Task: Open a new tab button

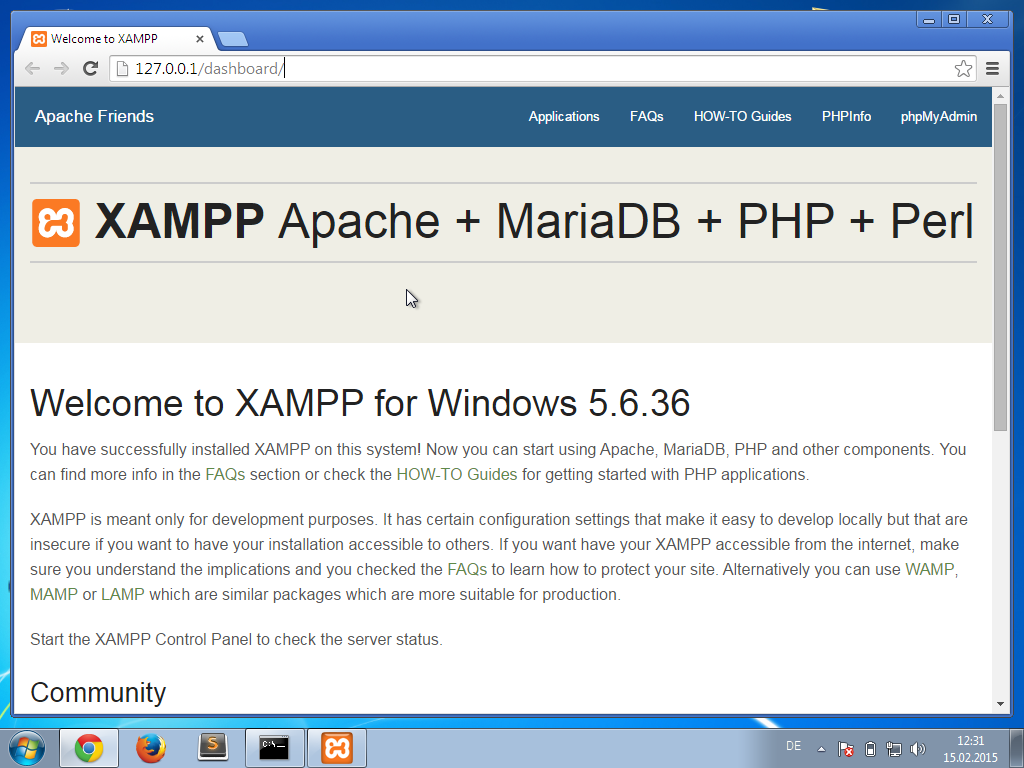Action: 232,39
